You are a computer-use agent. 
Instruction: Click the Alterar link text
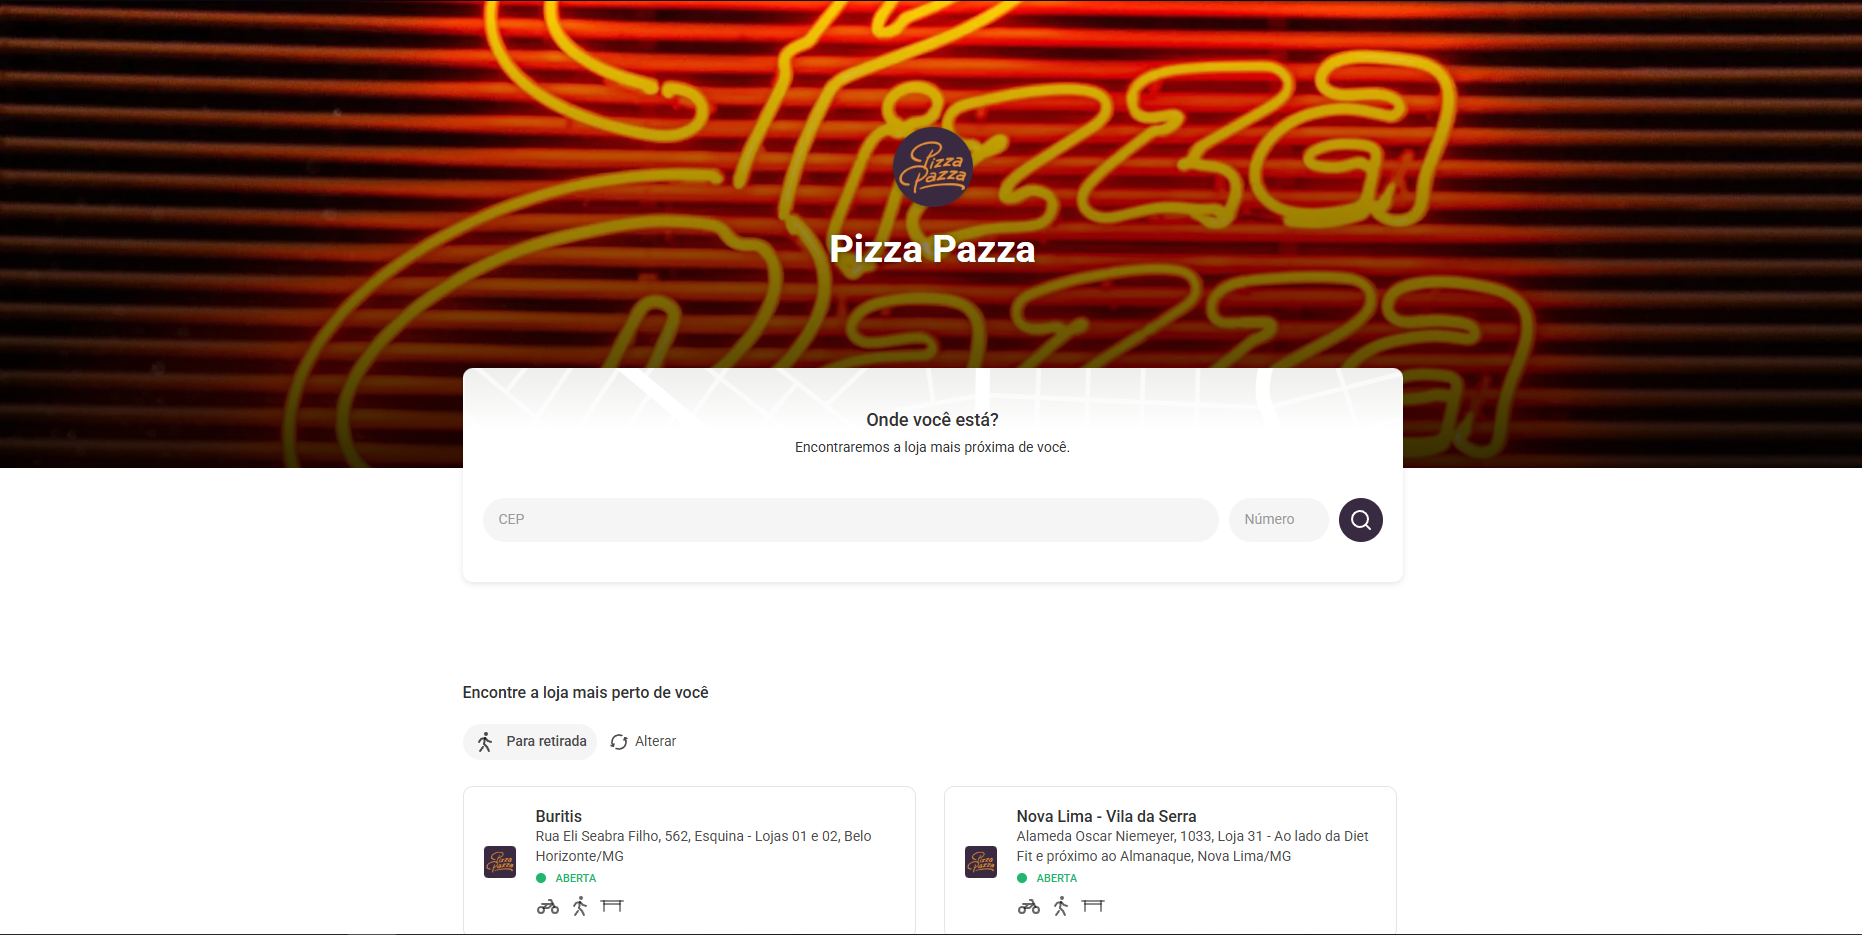click(x=655, y=741)
